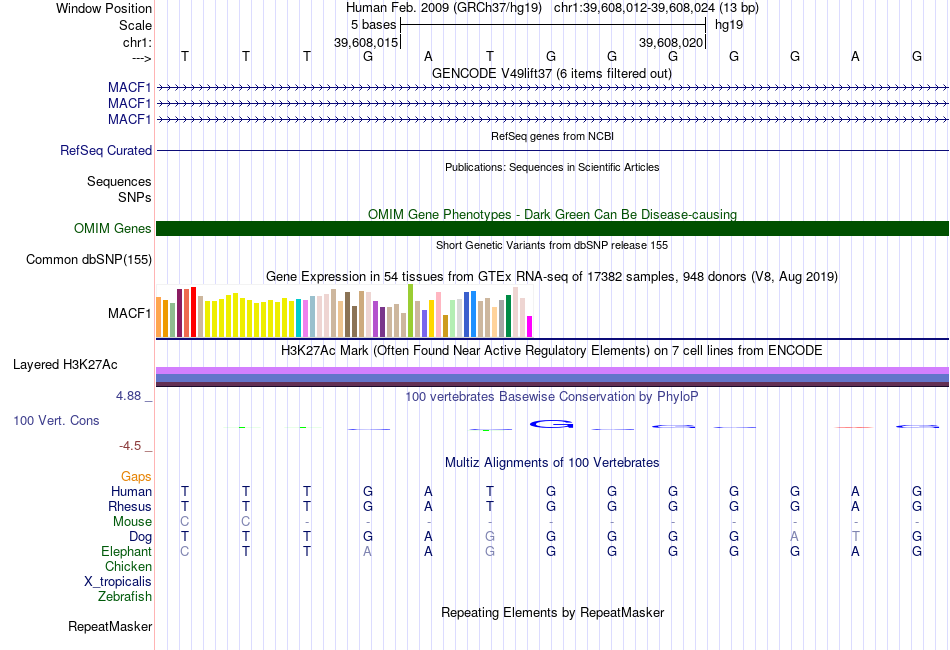Click the 4.88 upper scale value

pos(128,396)
